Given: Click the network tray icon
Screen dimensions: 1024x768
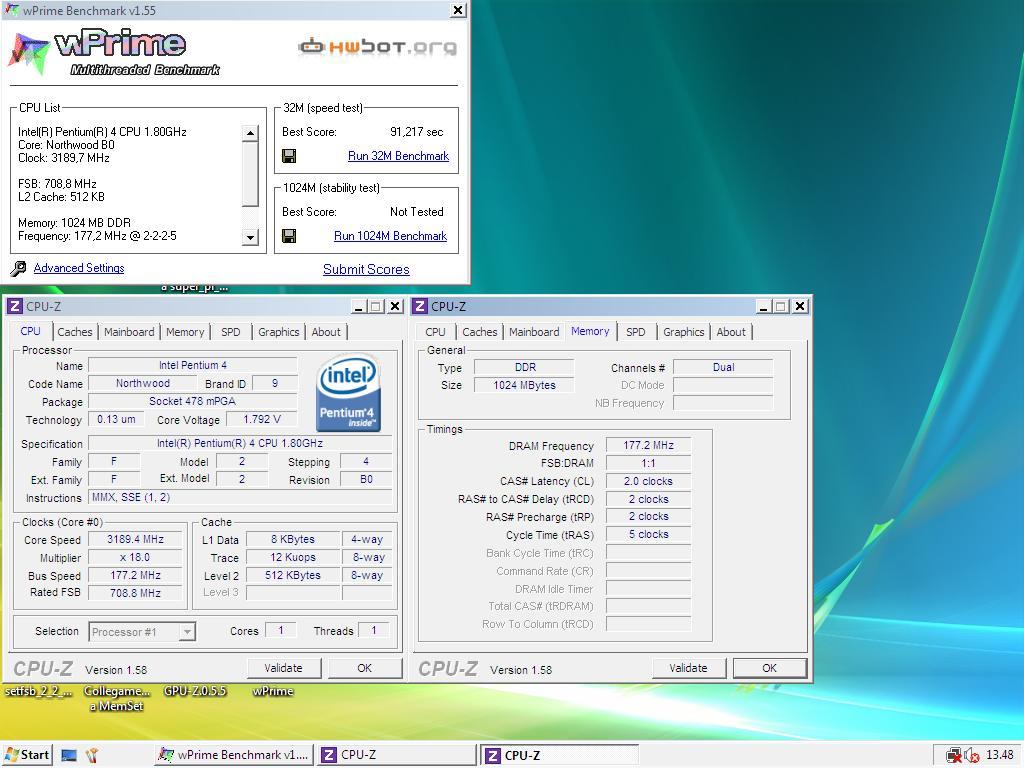Looking at the screenshot, I should [x=954, y=755].
